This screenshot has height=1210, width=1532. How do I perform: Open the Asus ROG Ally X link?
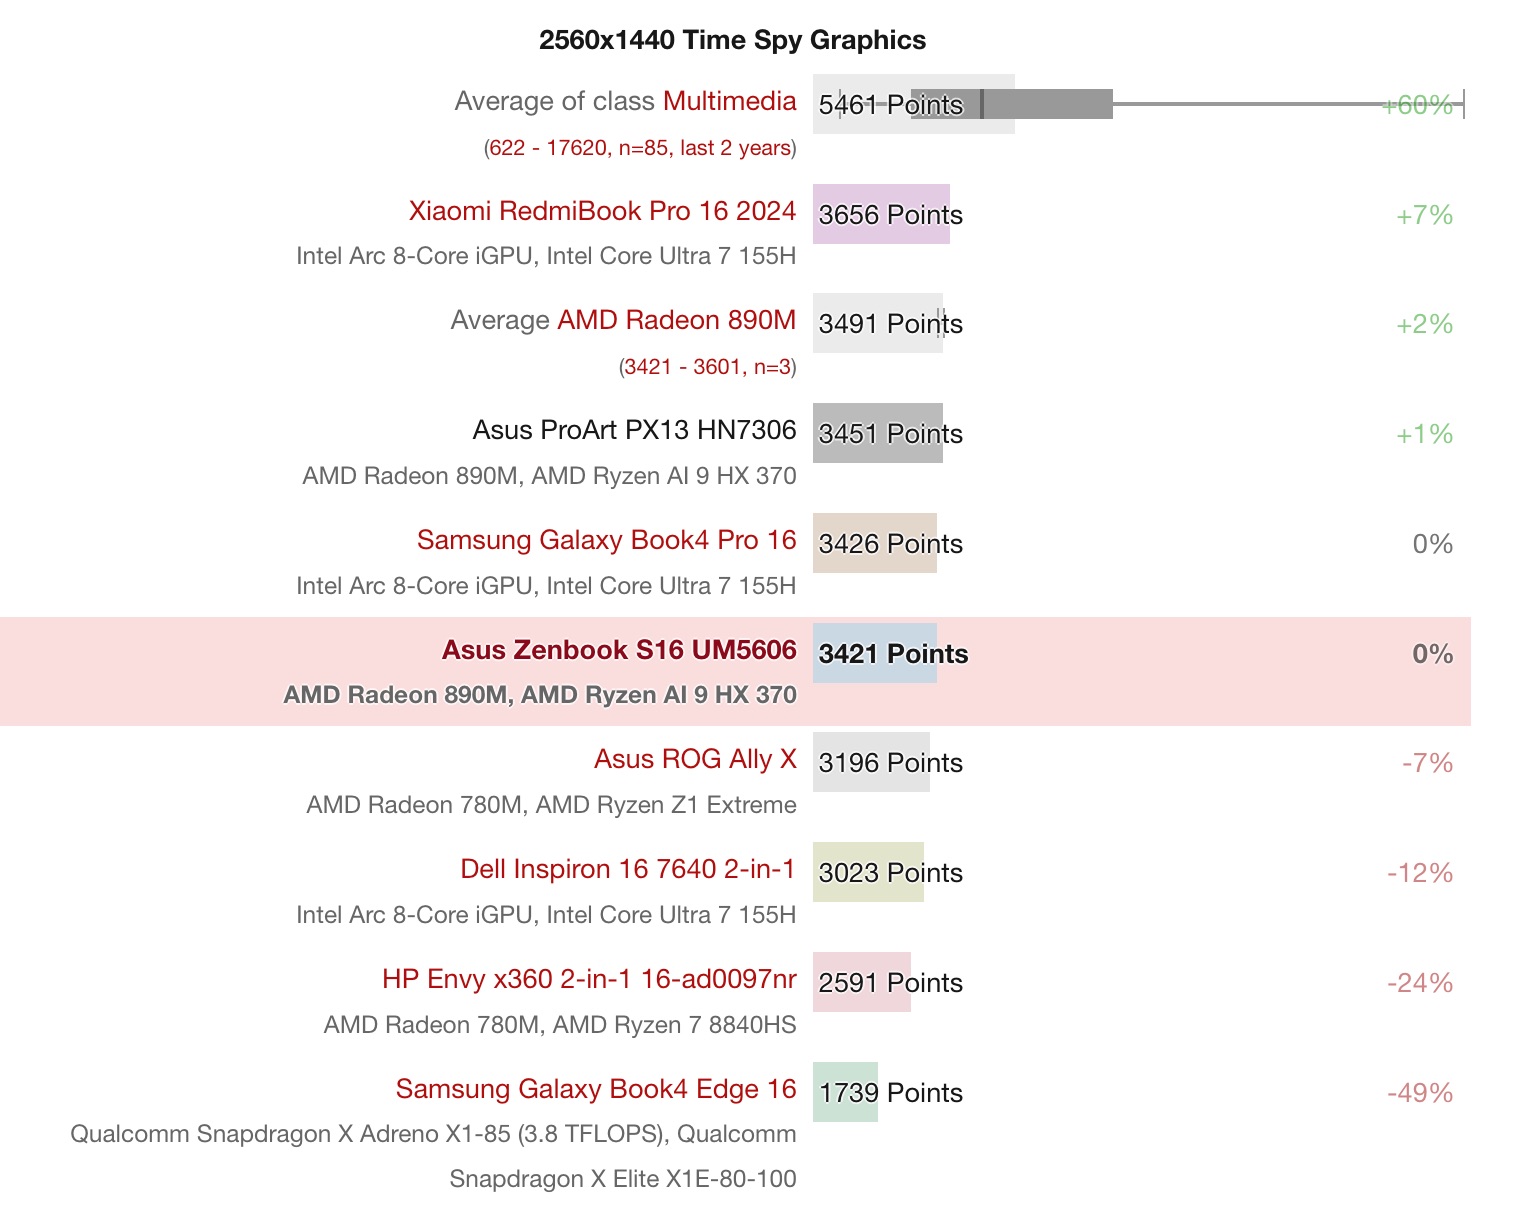tap(695, 759)
